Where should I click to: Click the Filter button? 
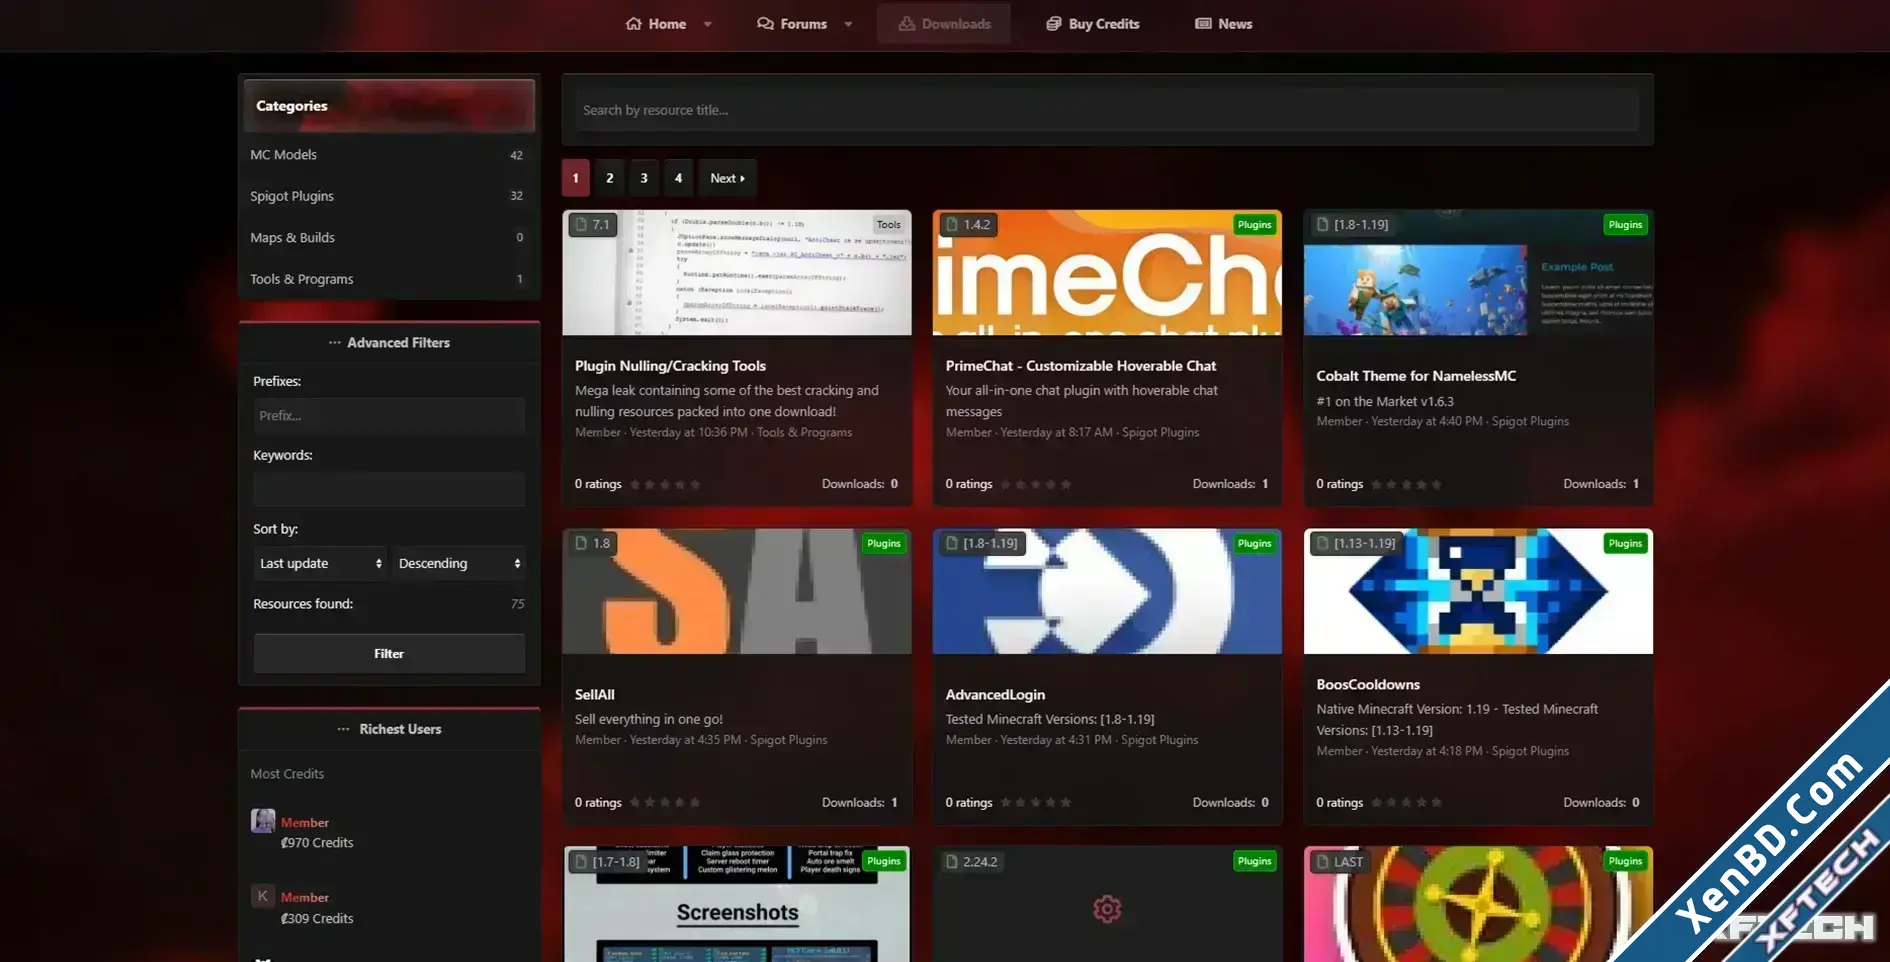389,654
